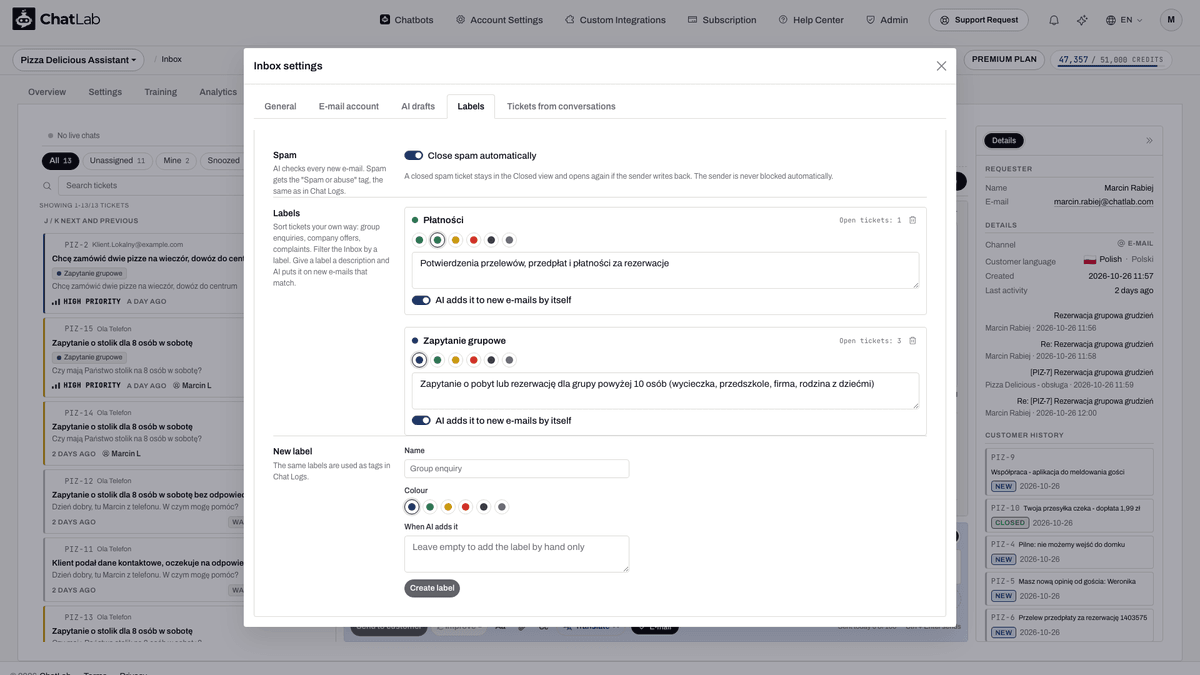
Task: Select green colour for the new label
Action: 430,507
